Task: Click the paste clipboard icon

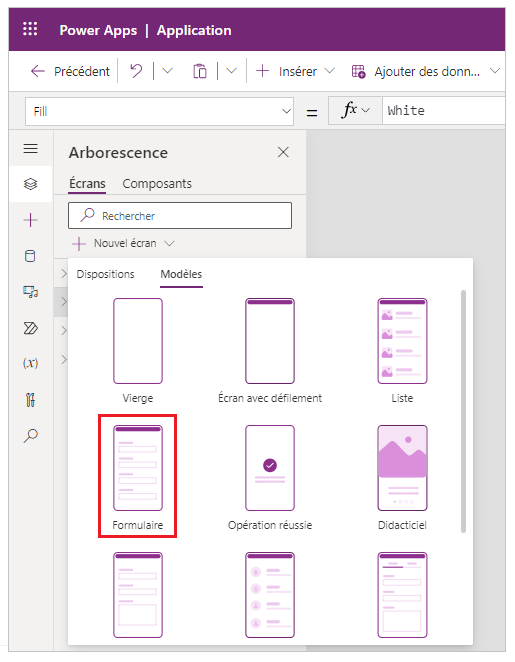Action: pyautogui.click(x=200, y=71)
